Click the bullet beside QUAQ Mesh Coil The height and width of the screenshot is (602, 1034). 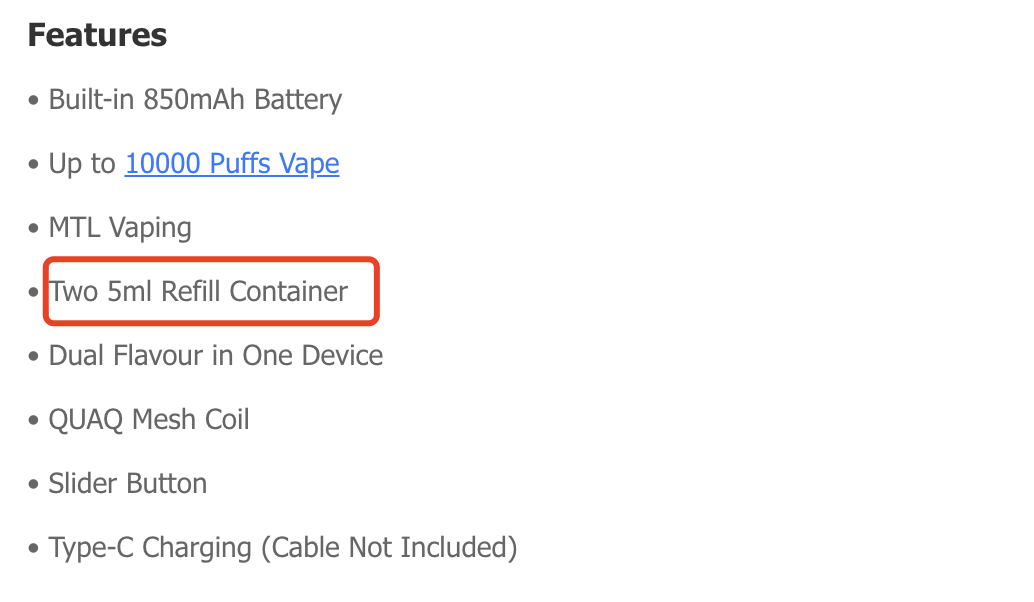tap(34, 420)
